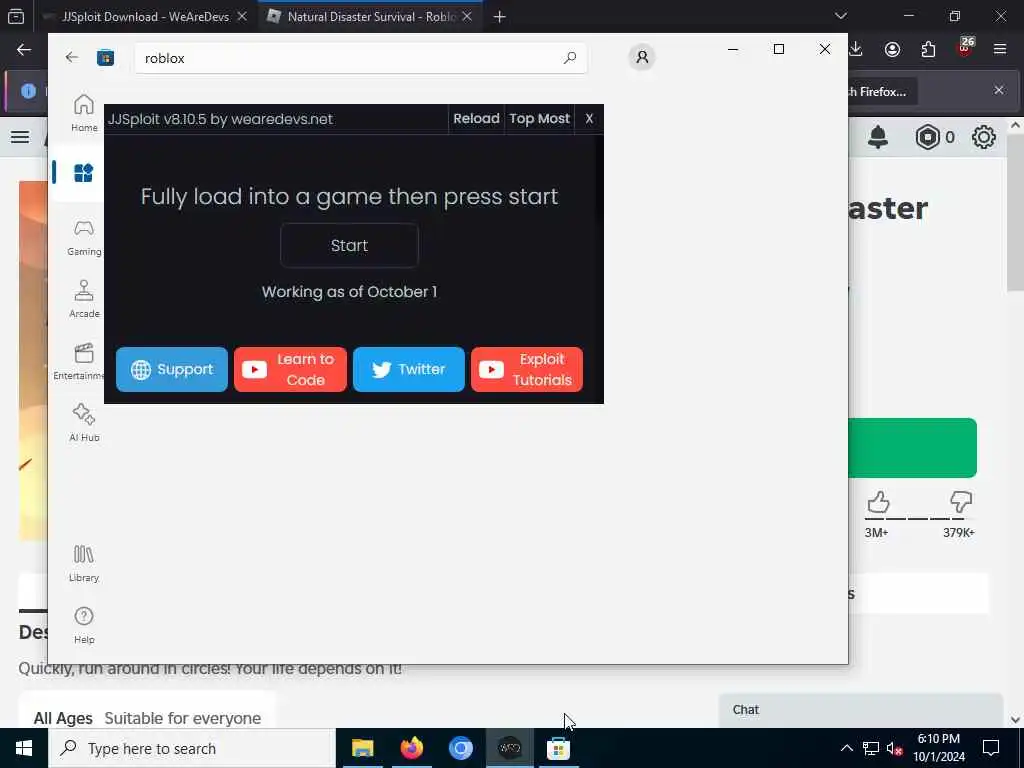
Task: Click the muted volume tray icon
Action: (x=895, y=748)
